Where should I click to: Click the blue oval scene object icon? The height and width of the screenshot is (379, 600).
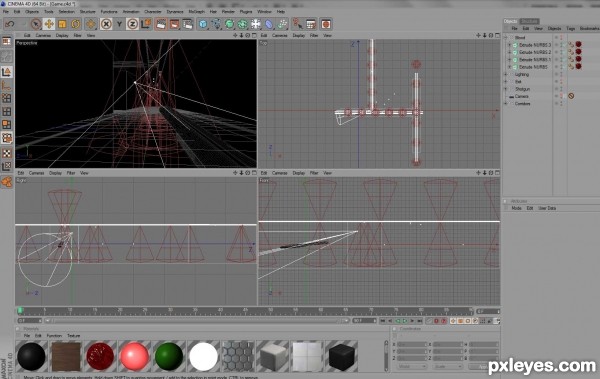click(x=269, y=24)
